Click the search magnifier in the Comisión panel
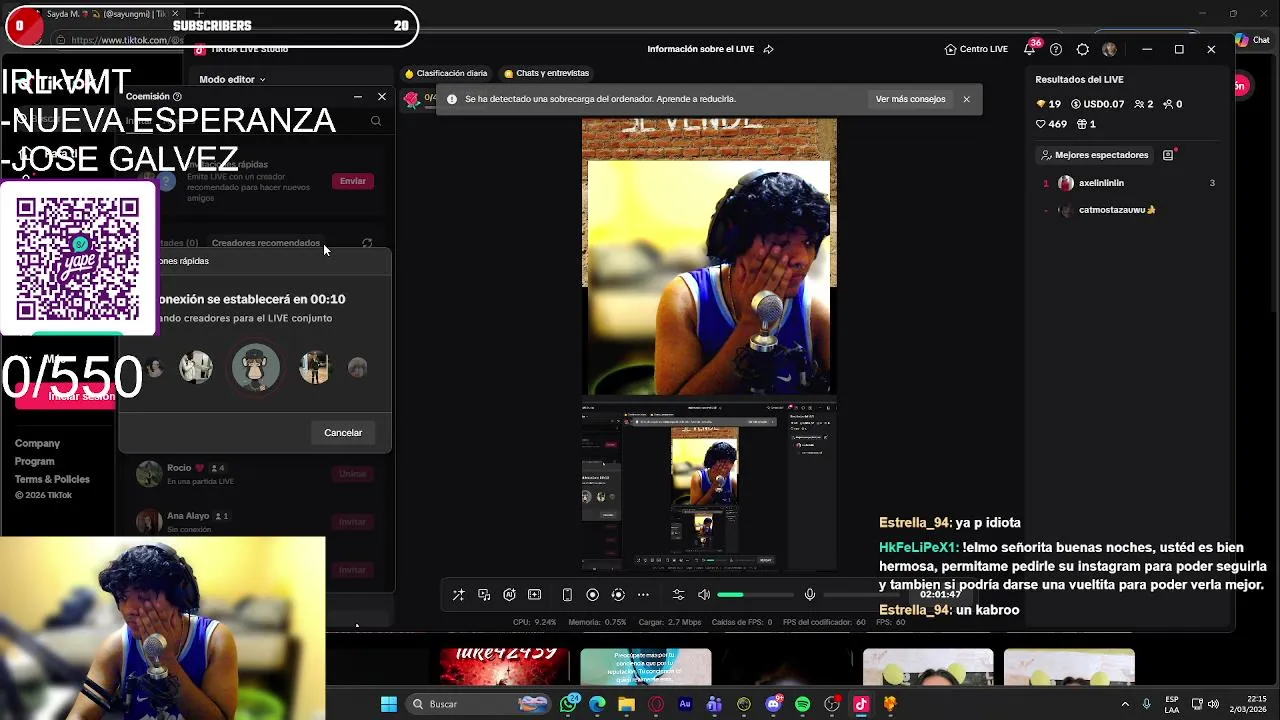 click(x=376, y=121)
